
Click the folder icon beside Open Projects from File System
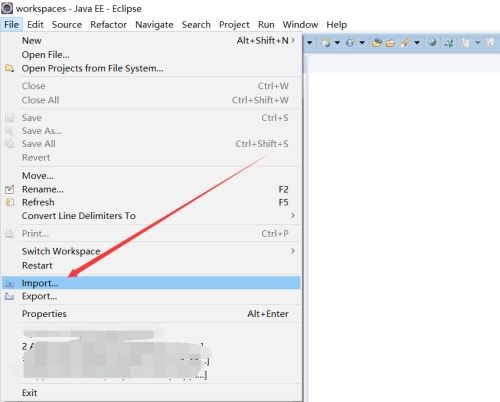9,68
